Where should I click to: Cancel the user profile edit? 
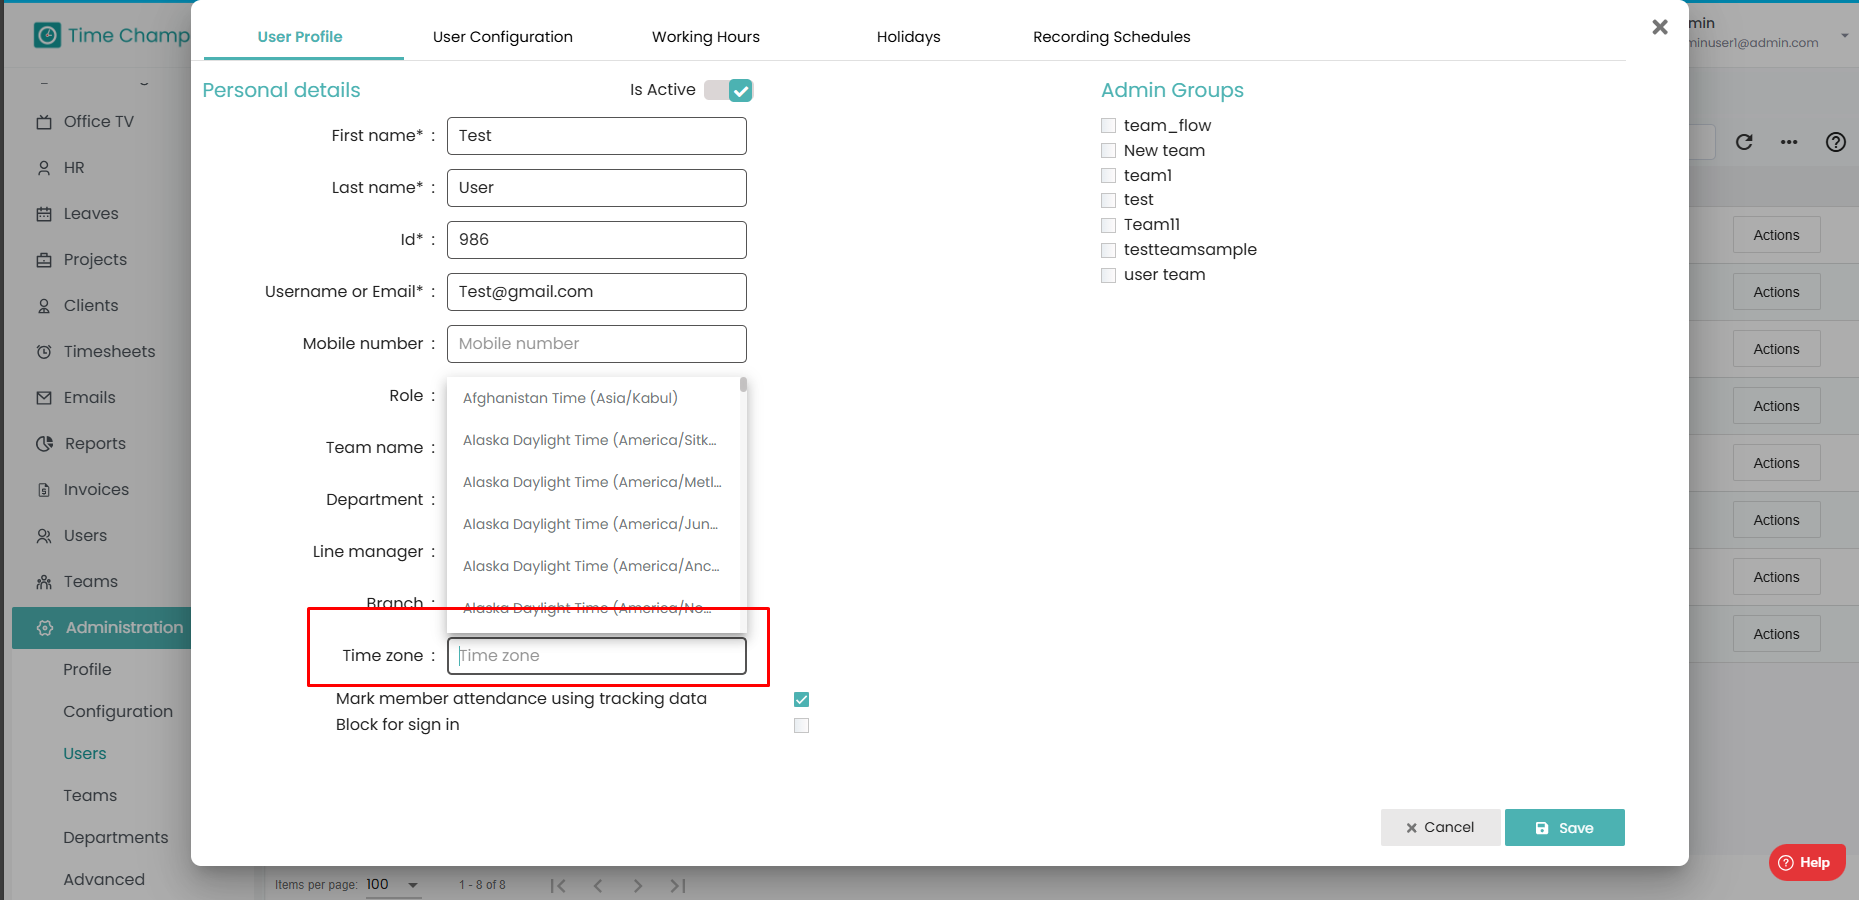(x=1441, y=828)
